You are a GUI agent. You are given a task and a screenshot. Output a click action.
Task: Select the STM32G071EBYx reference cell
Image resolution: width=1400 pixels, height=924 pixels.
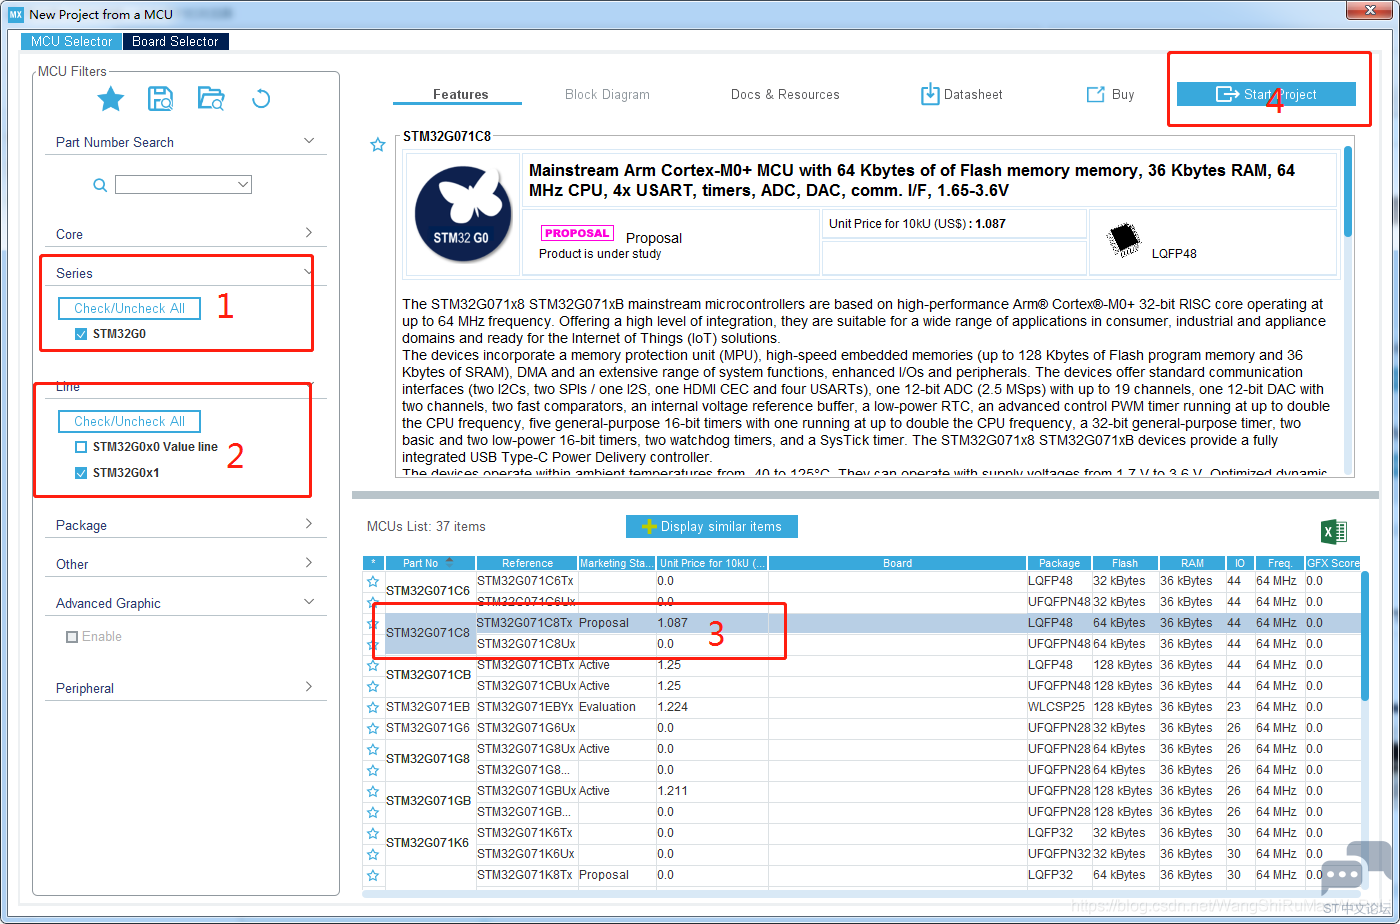[526, 707]
